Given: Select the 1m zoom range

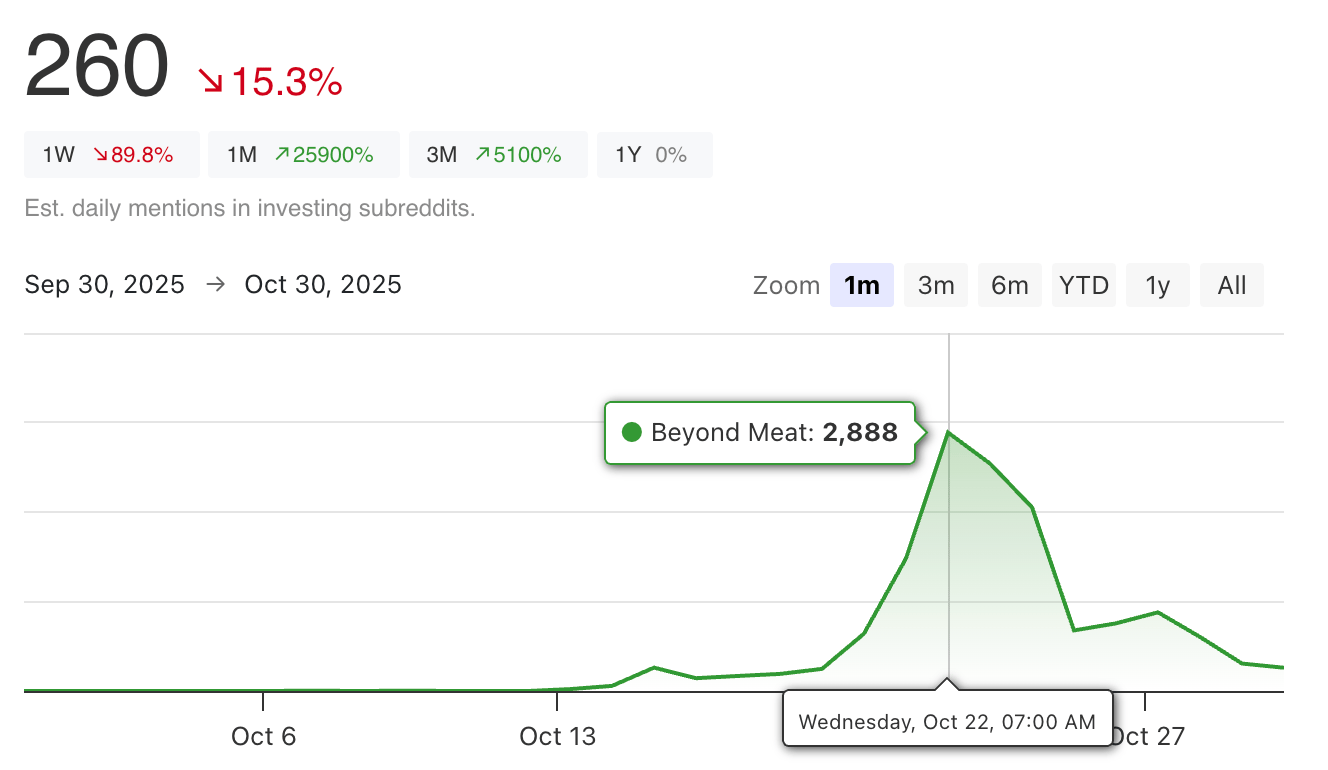Looking at the screenshot, I should tap(861, 285).
